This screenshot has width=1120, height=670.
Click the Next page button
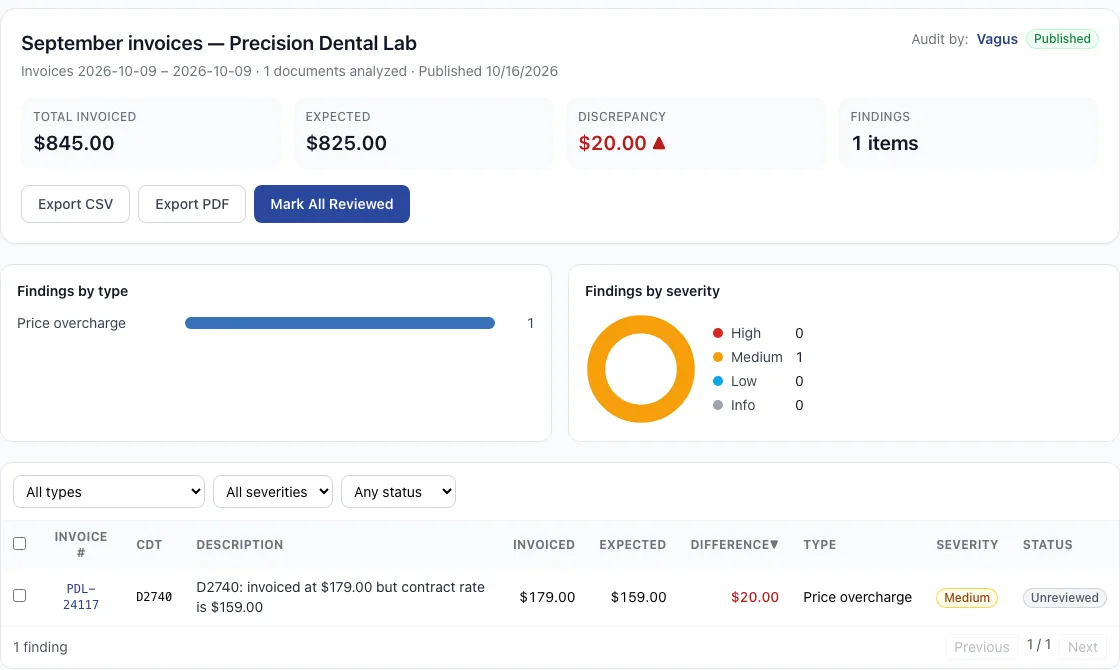coord(1083,647)
